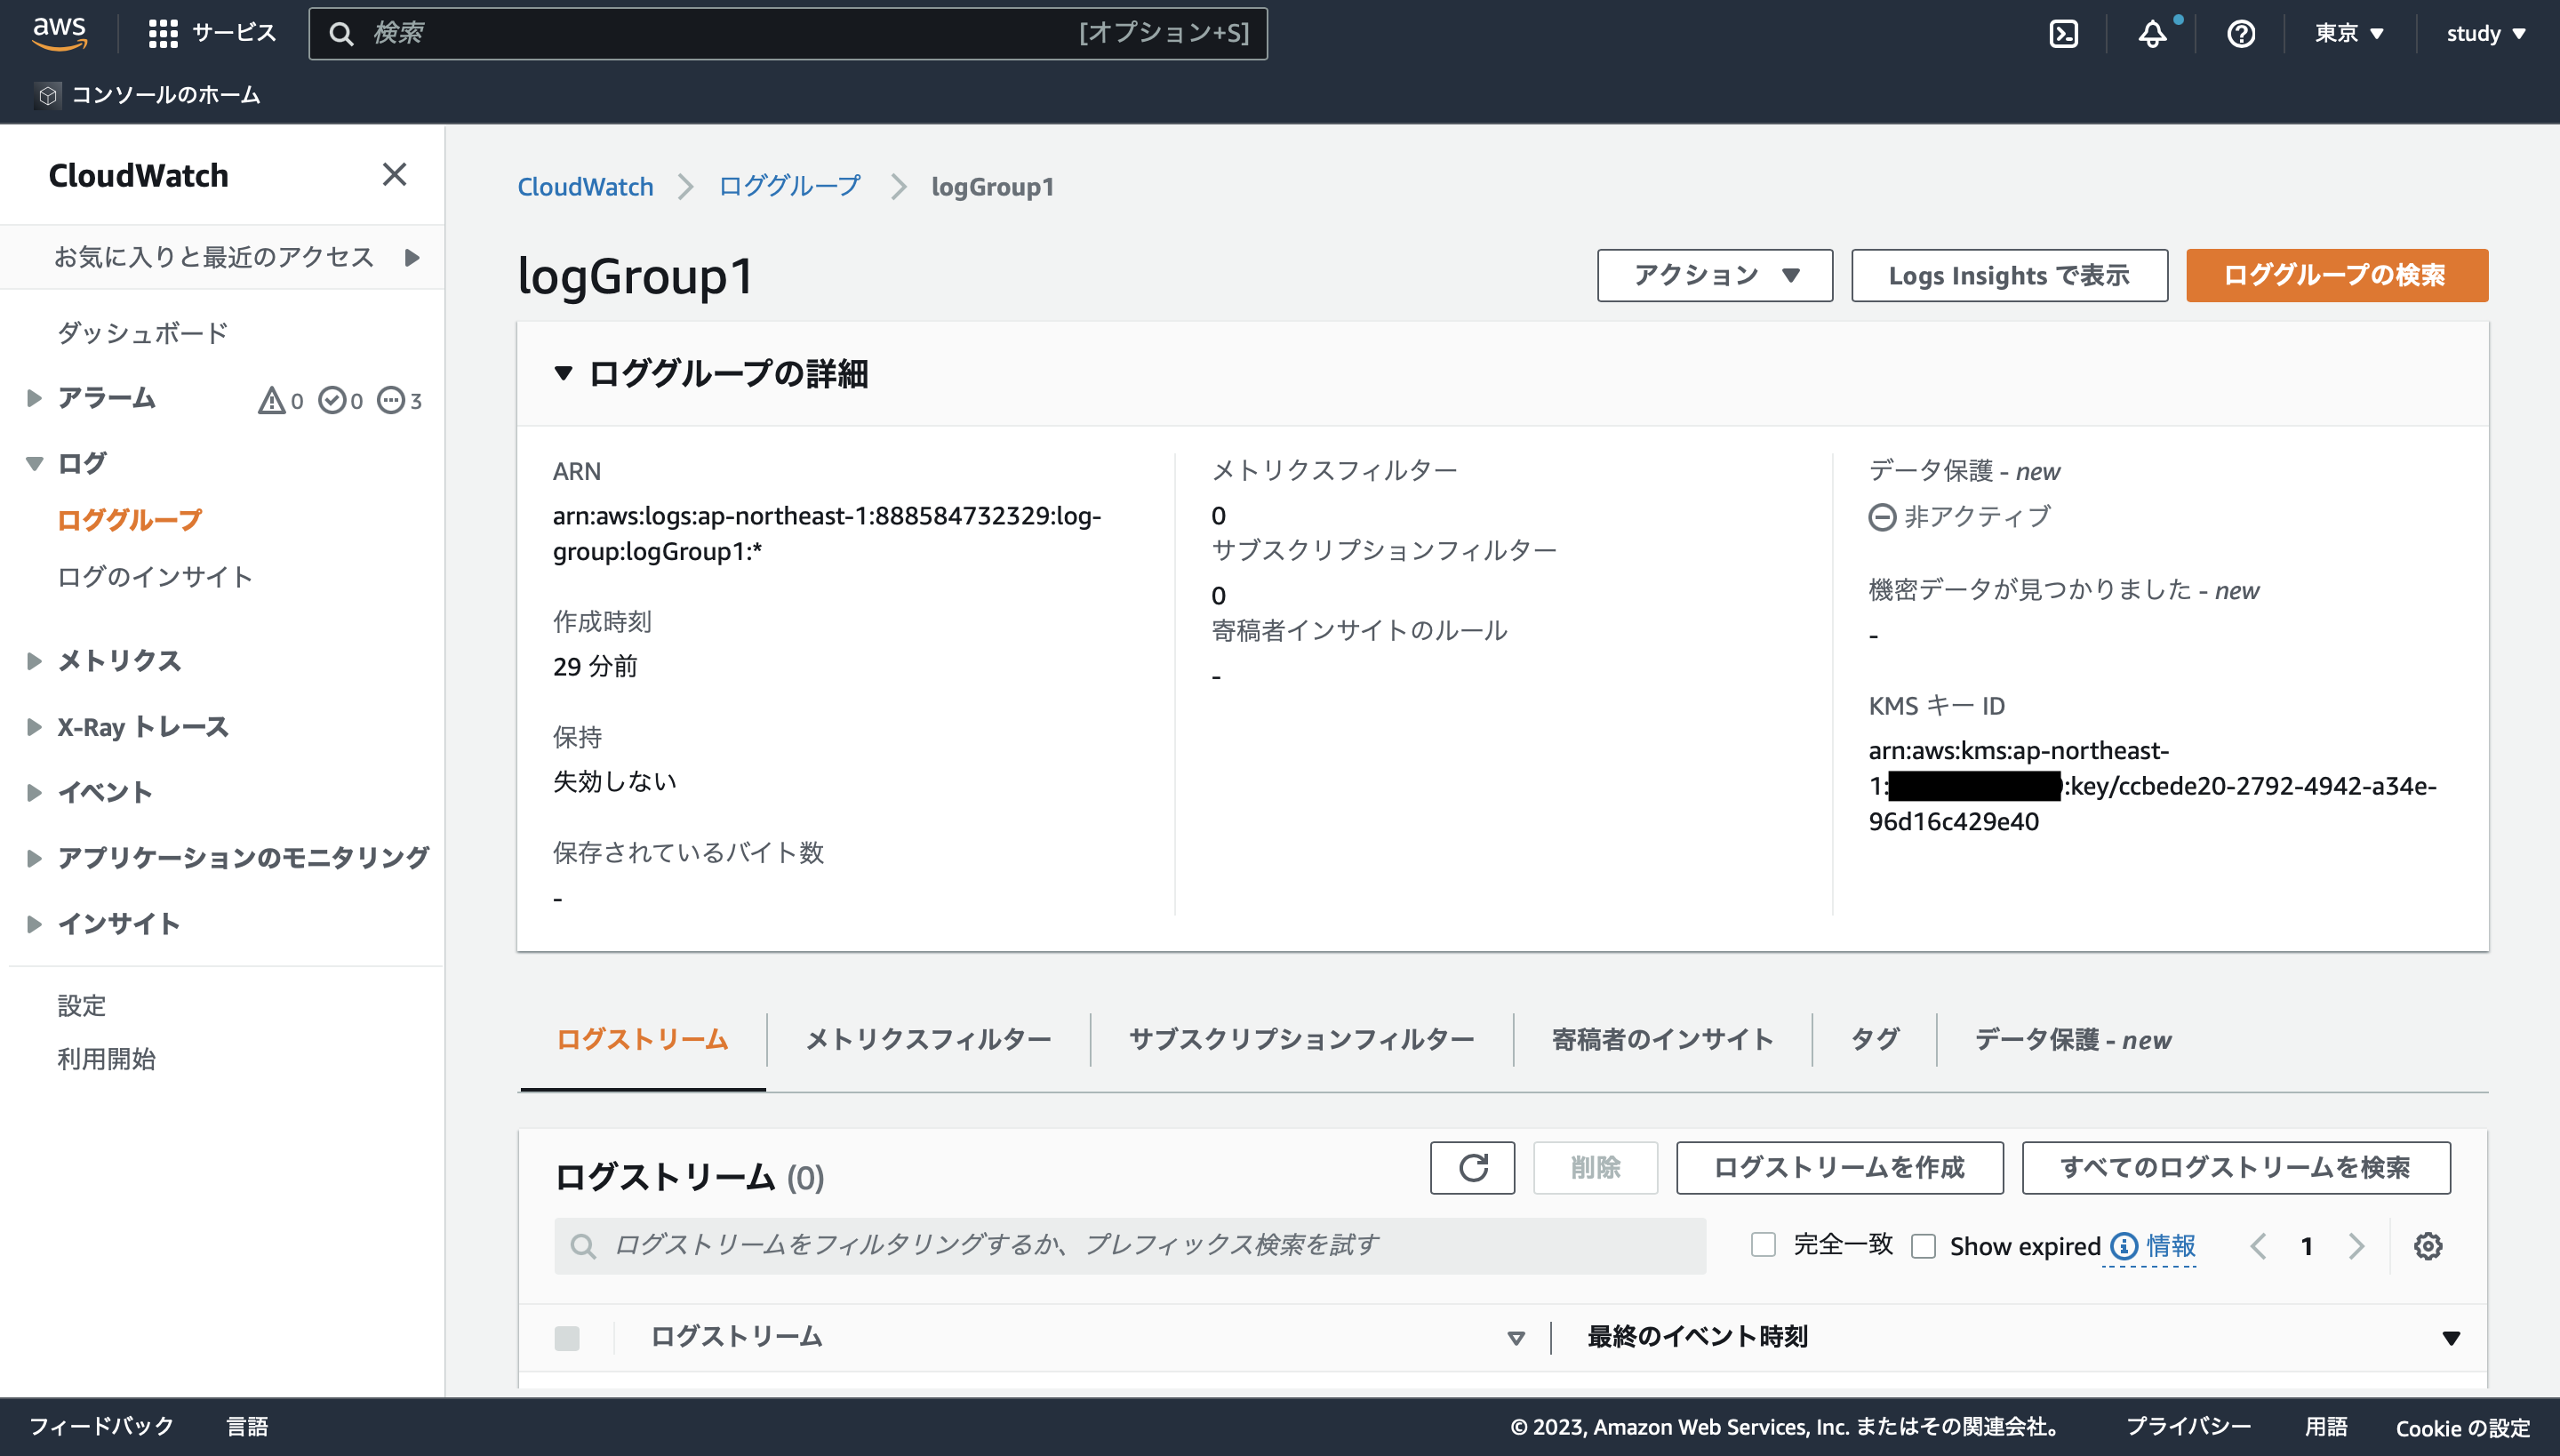Open the notifications bell
The image size is (2560, 1456).
click(2152, 33)
